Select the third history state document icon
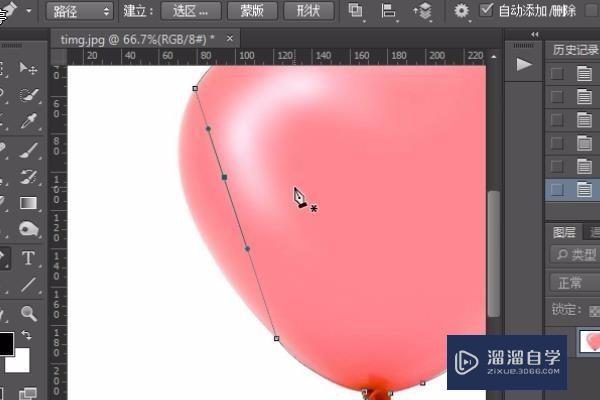Image resolution: width=600 pixels, height=400 pixels. (x=584, y=120)
